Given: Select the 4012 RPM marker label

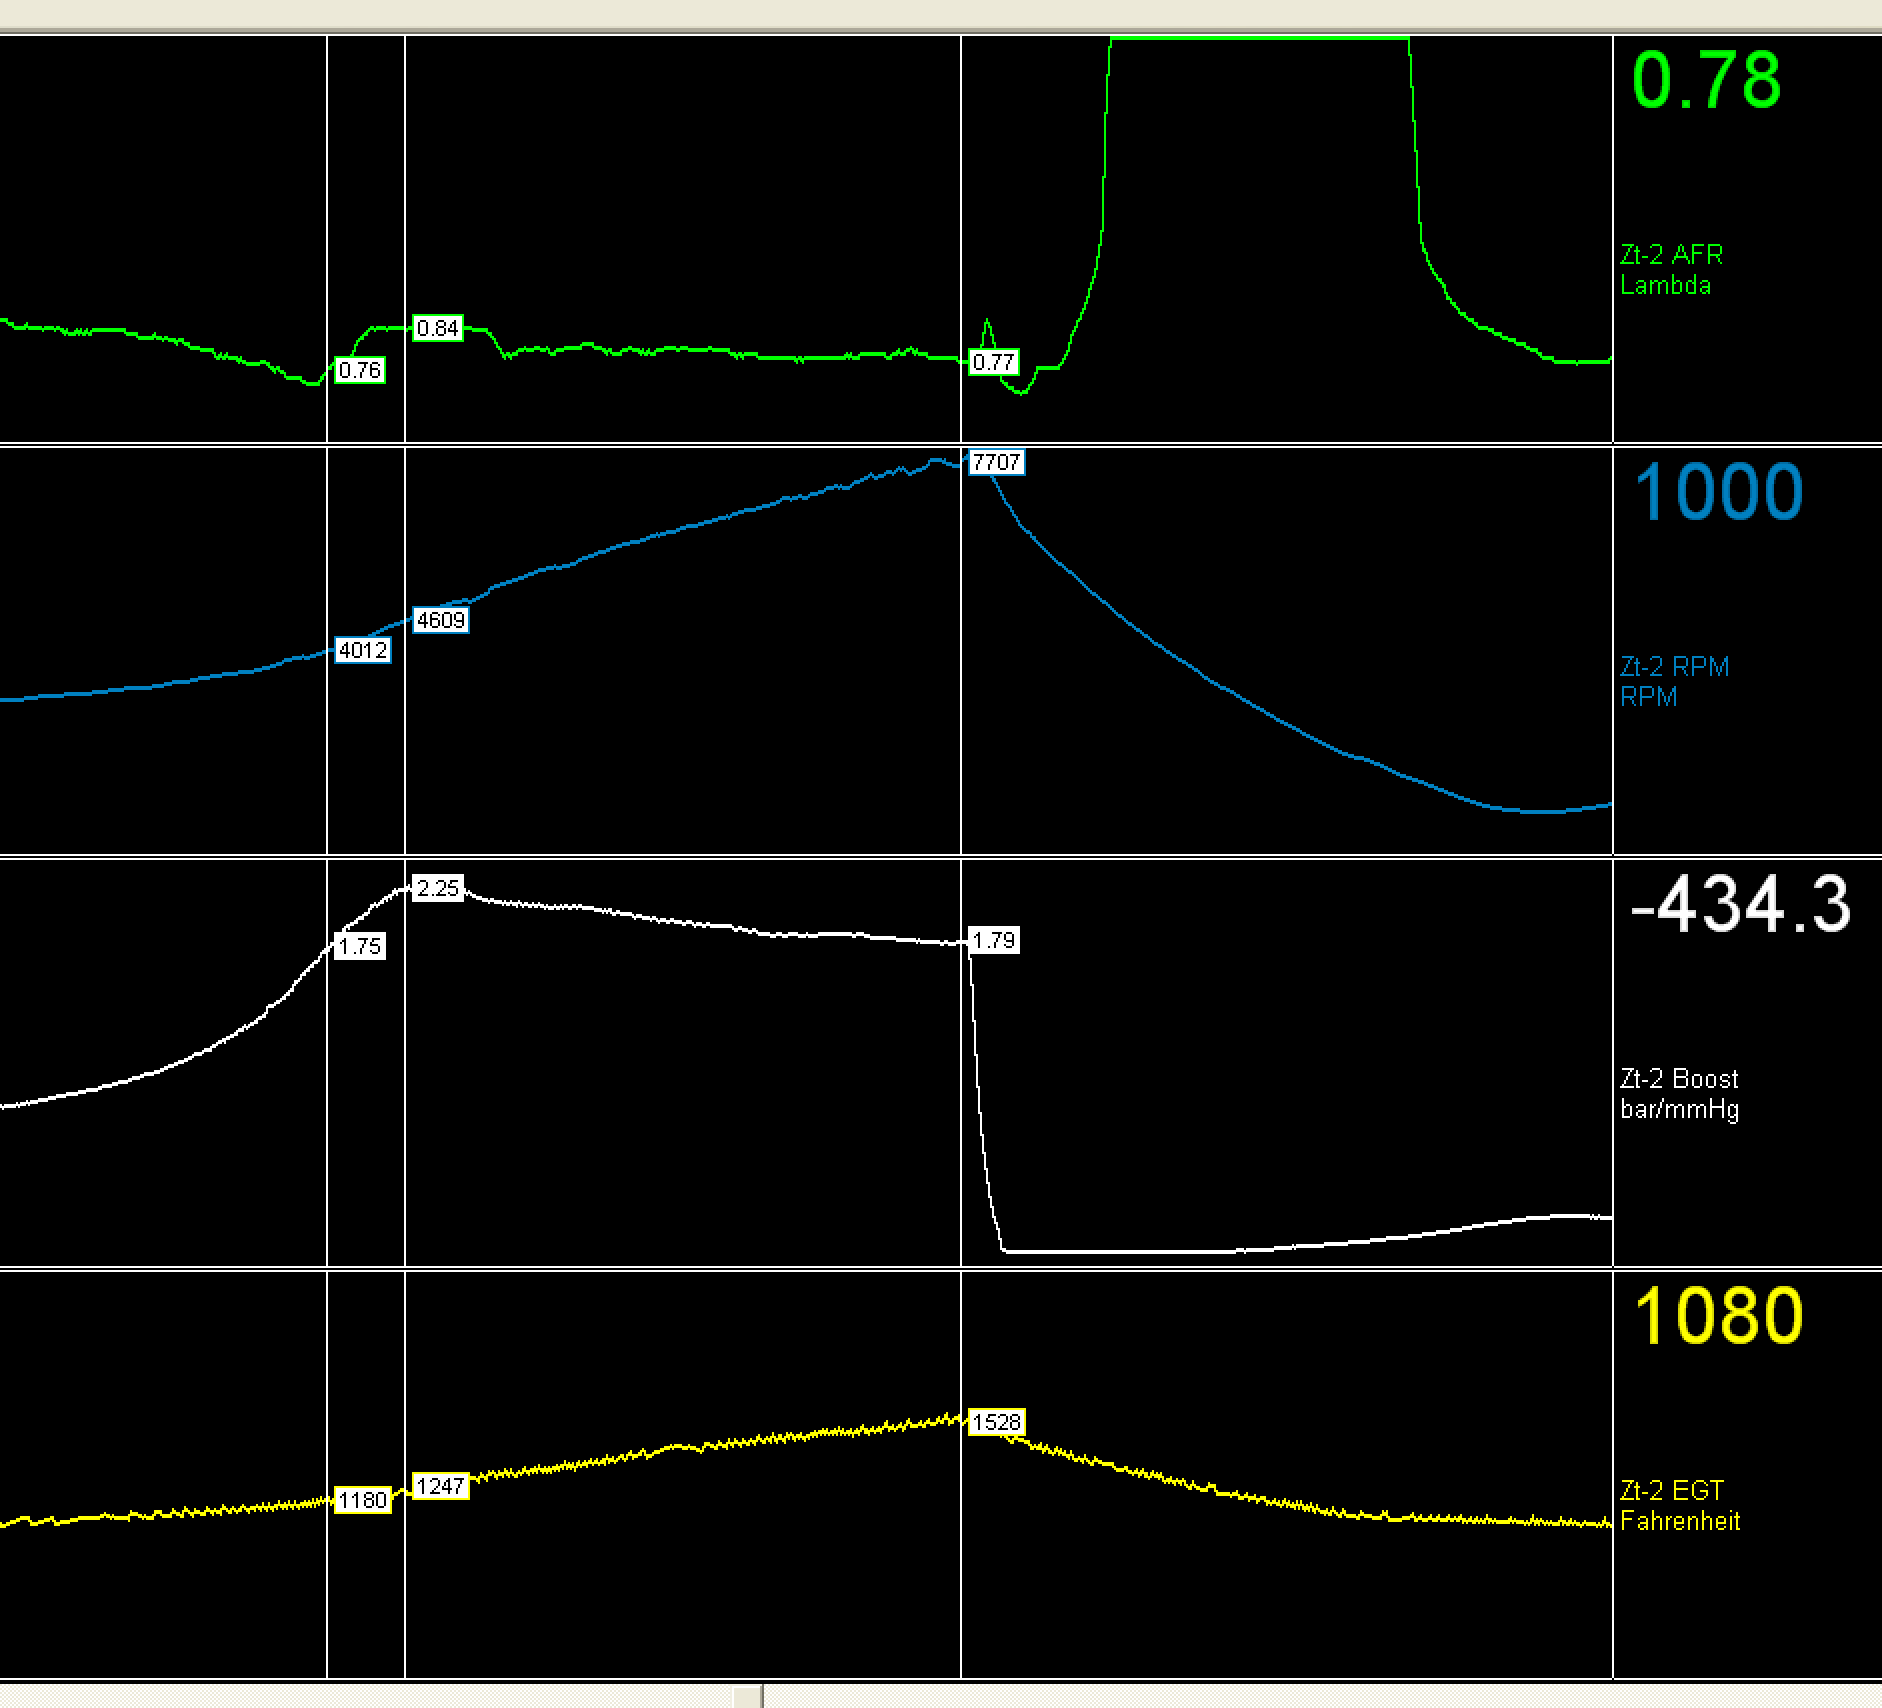Looking at the screenshot, I should tap(362, 650).
